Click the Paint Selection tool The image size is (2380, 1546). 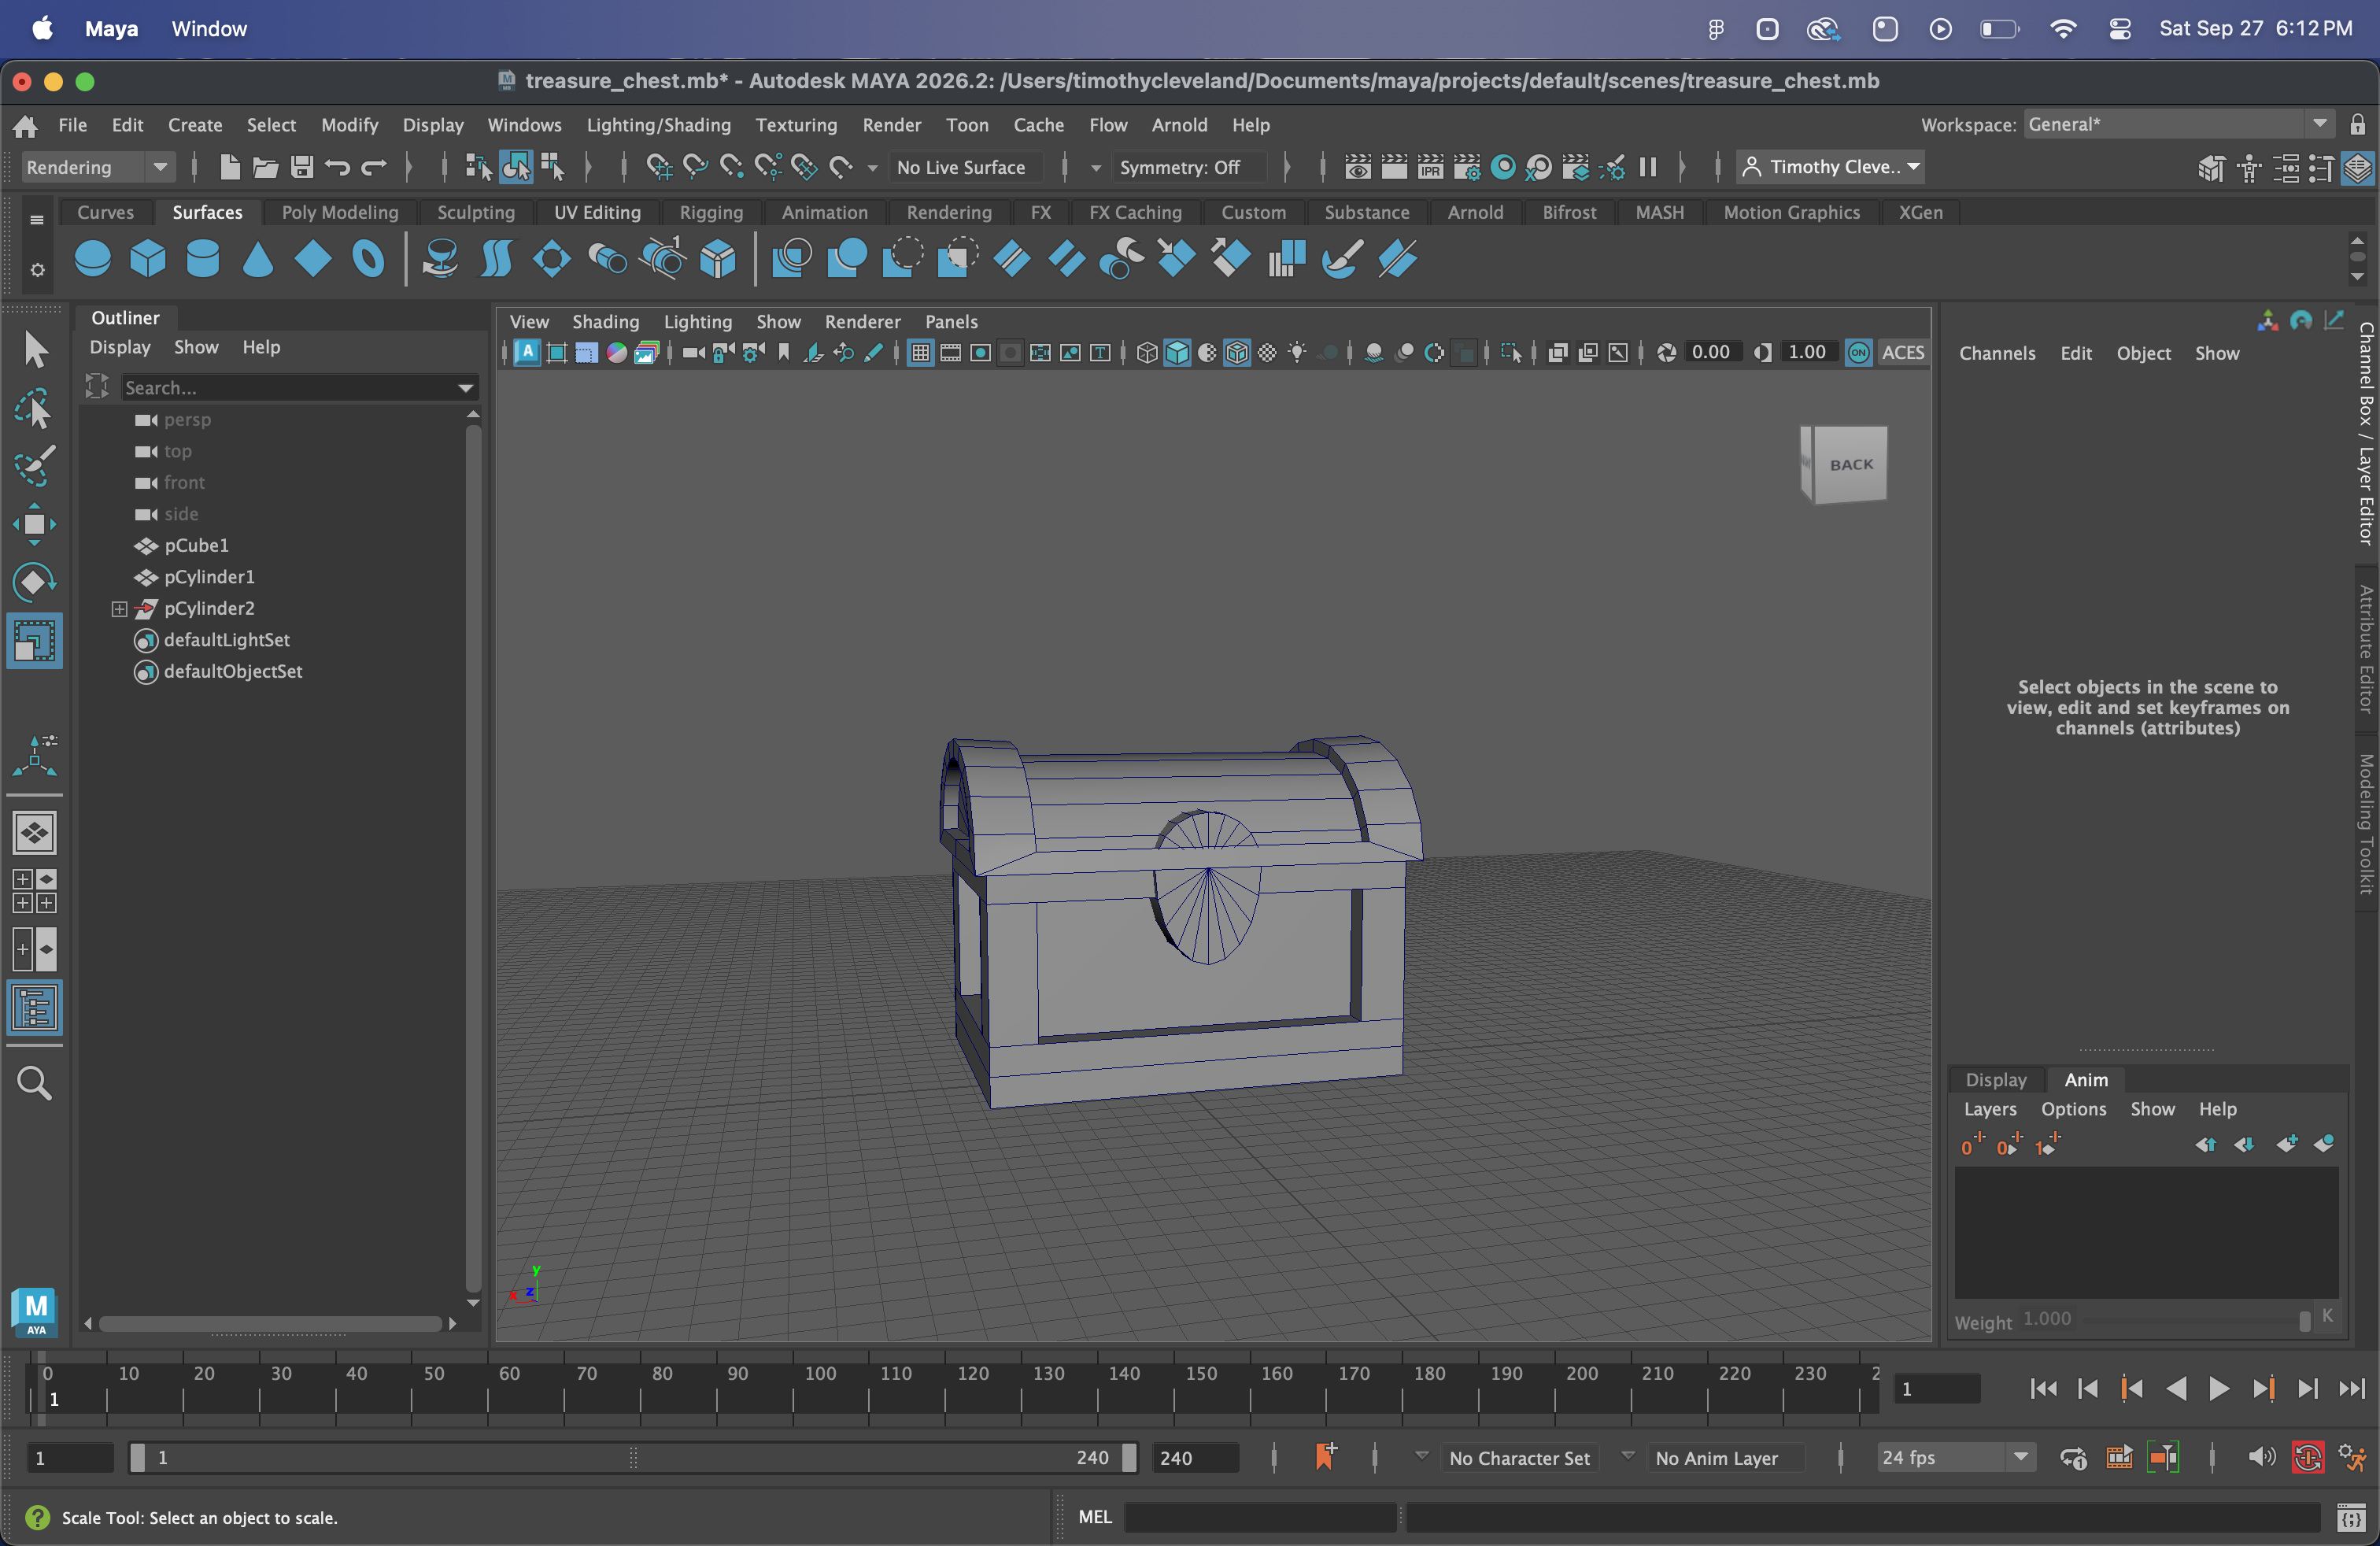[34, 466]
